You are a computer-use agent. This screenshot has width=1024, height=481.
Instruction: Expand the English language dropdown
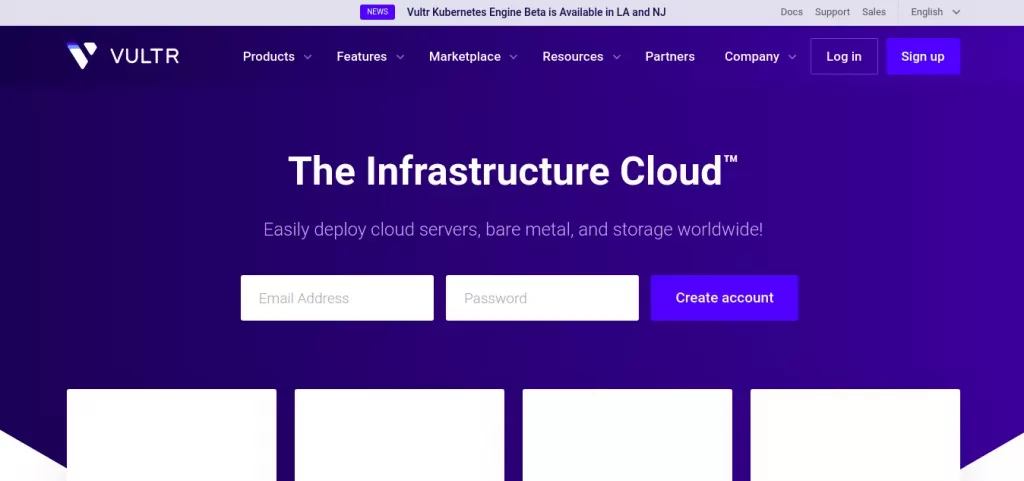pyautogui.click(x=935, y=12)
